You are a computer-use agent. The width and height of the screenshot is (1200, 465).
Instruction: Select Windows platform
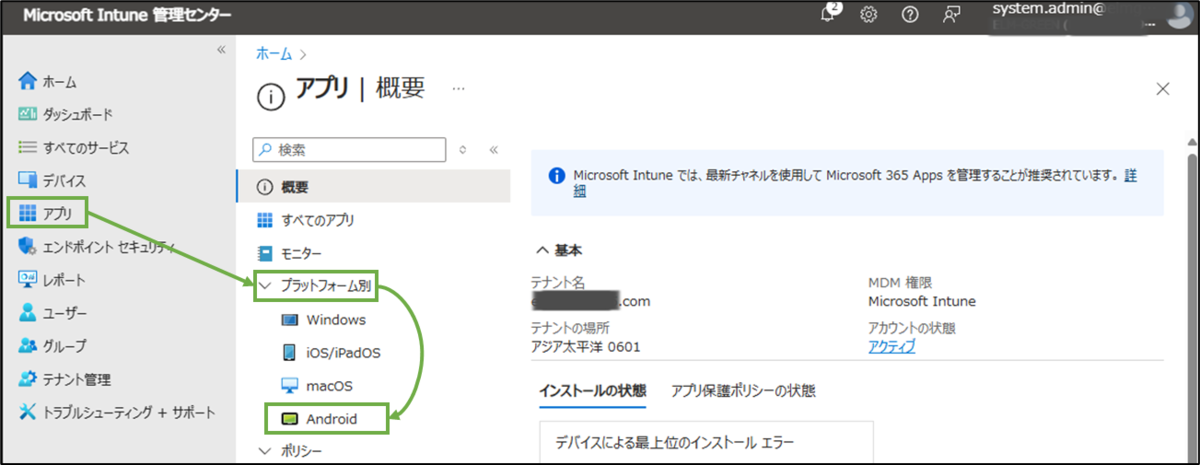[x=323, y=320]
